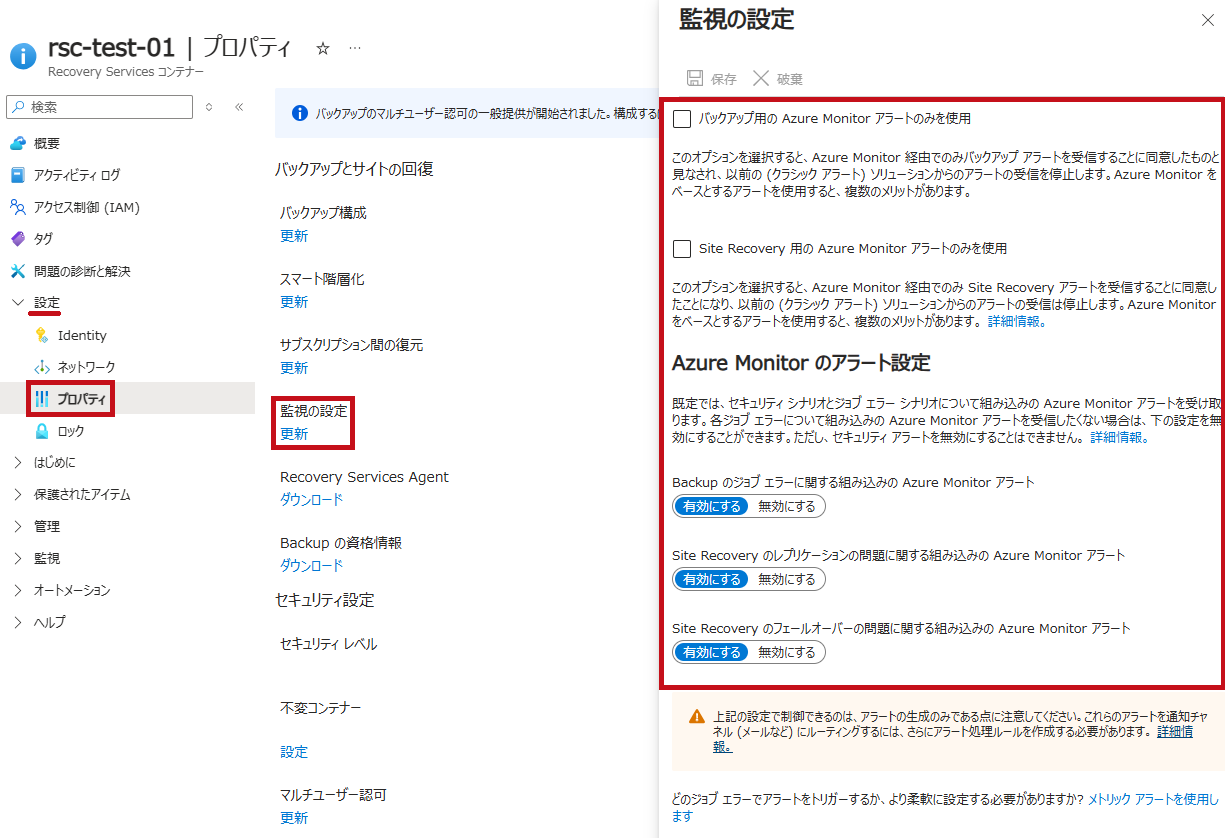Expand the 管理 section
The height and width of the screenshot is (838, 1225).
pos(17,526)
